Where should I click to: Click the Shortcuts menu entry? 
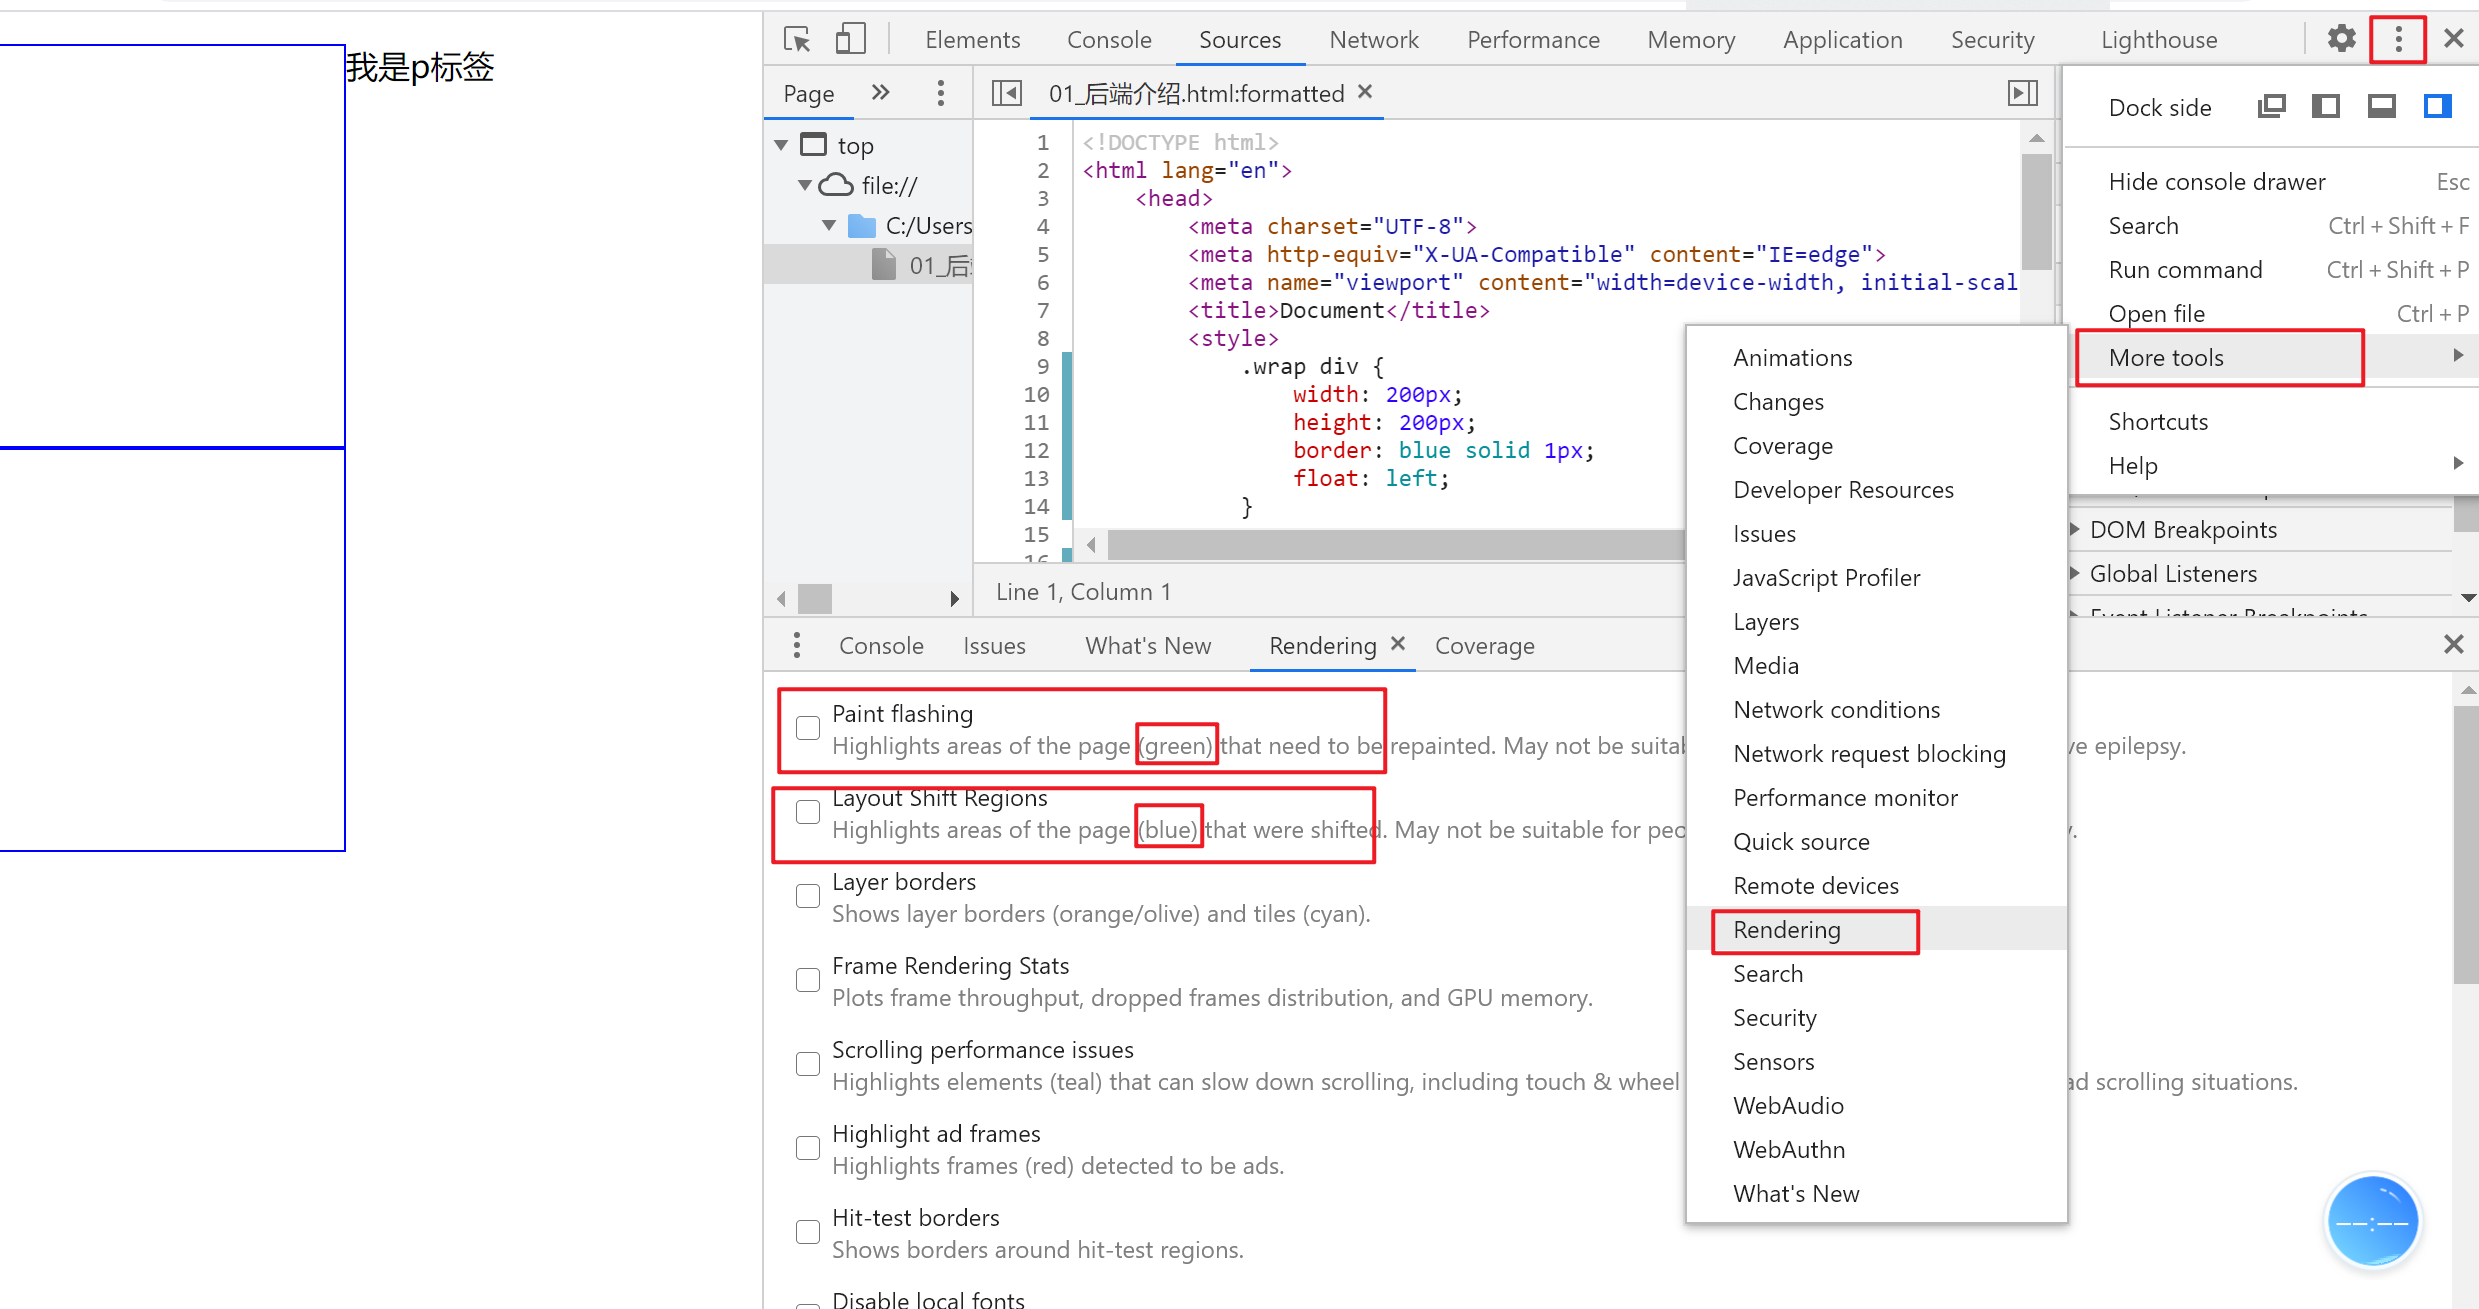pyautogui.click(x=2158, y=422)
